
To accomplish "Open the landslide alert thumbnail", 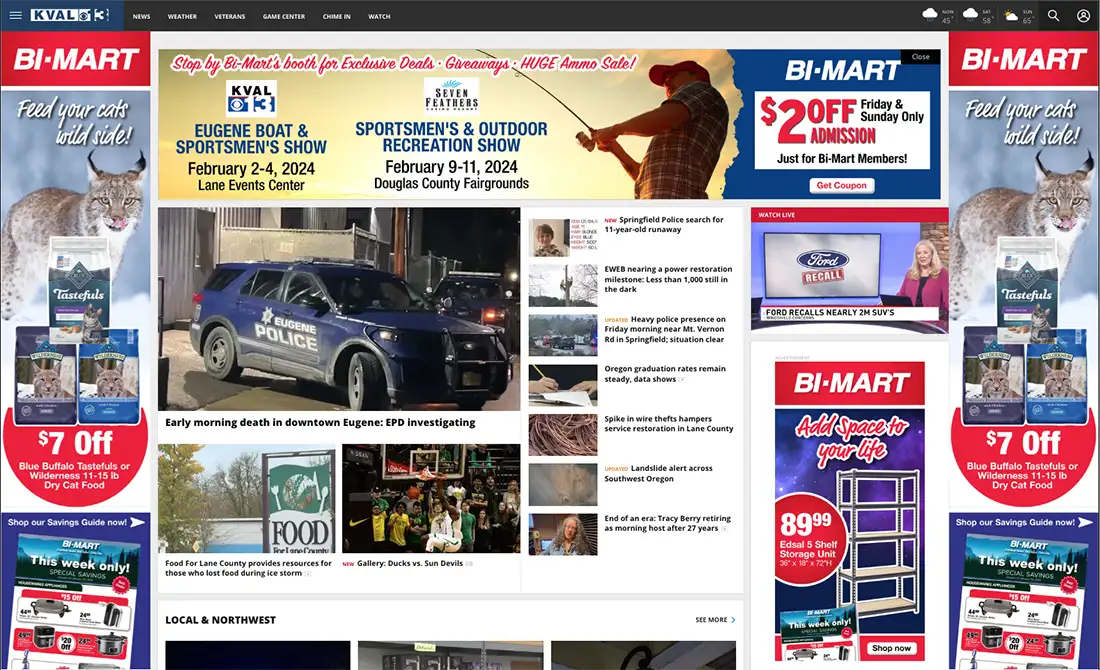I will click(563, 485).
